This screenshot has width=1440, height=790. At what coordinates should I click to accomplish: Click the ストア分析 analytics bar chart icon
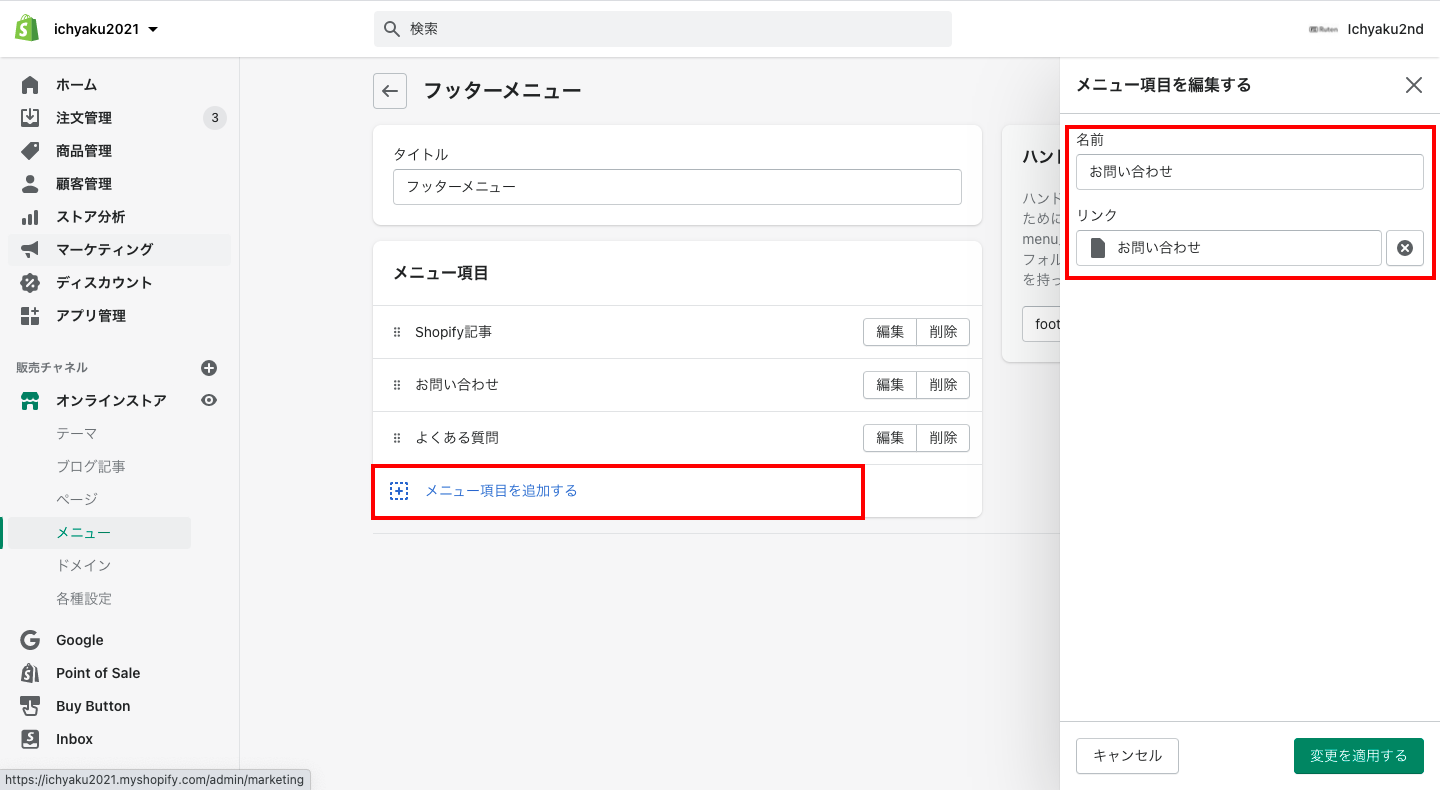(x=30, y=217)
